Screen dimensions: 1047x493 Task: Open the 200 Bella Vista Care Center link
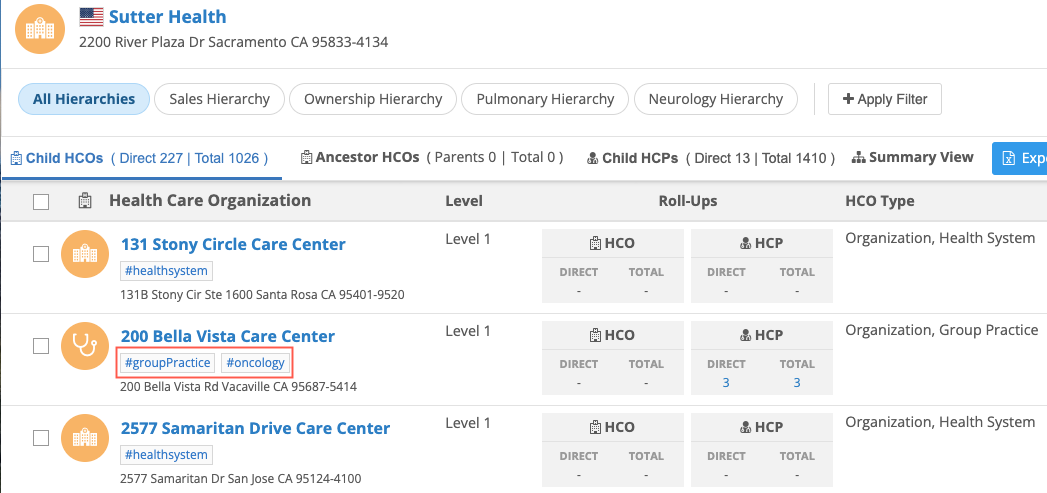coord(228,336)
